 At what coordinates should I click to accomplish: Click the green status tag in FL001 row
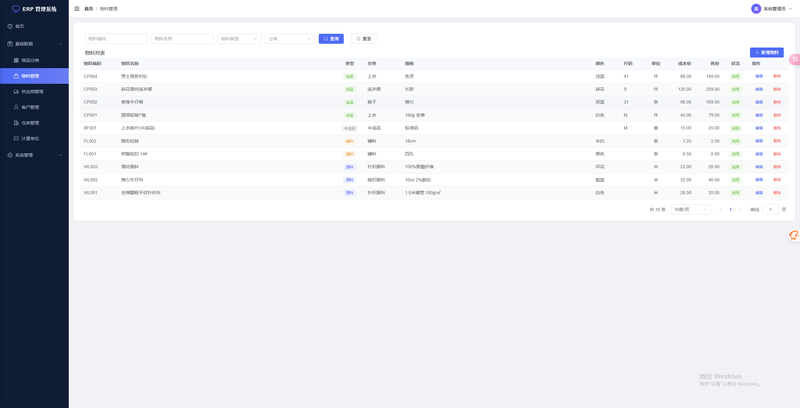735,154
